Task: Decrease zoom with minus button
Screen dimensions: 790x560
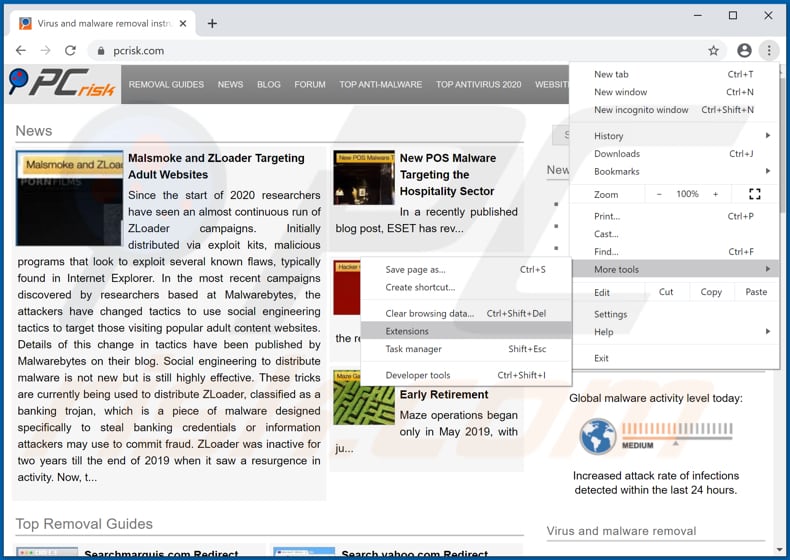Action: point(658,194)
